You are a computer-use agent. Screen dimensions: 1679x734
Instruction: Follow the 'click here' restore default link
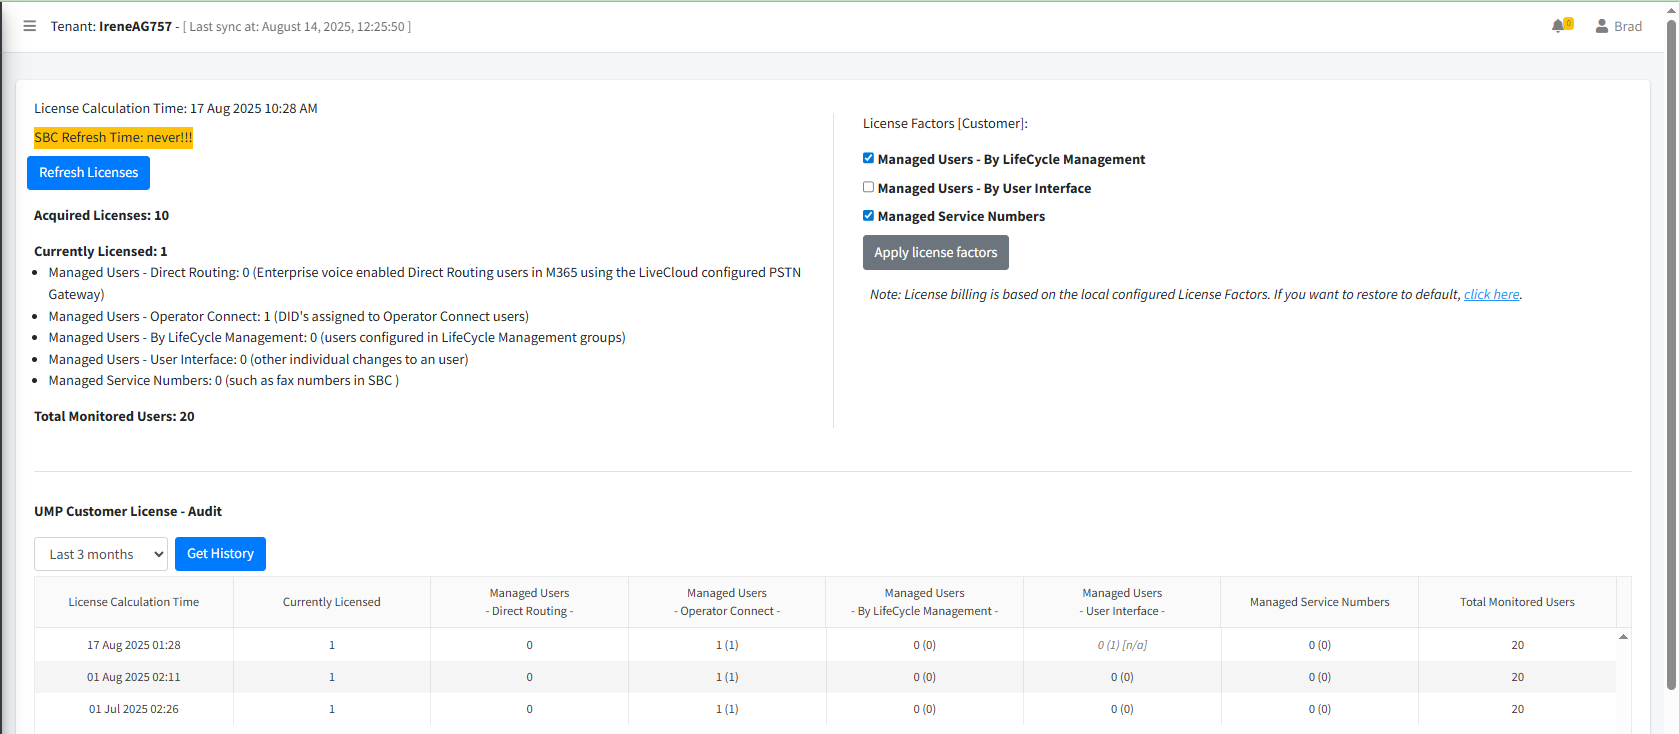coord(1491,295)
